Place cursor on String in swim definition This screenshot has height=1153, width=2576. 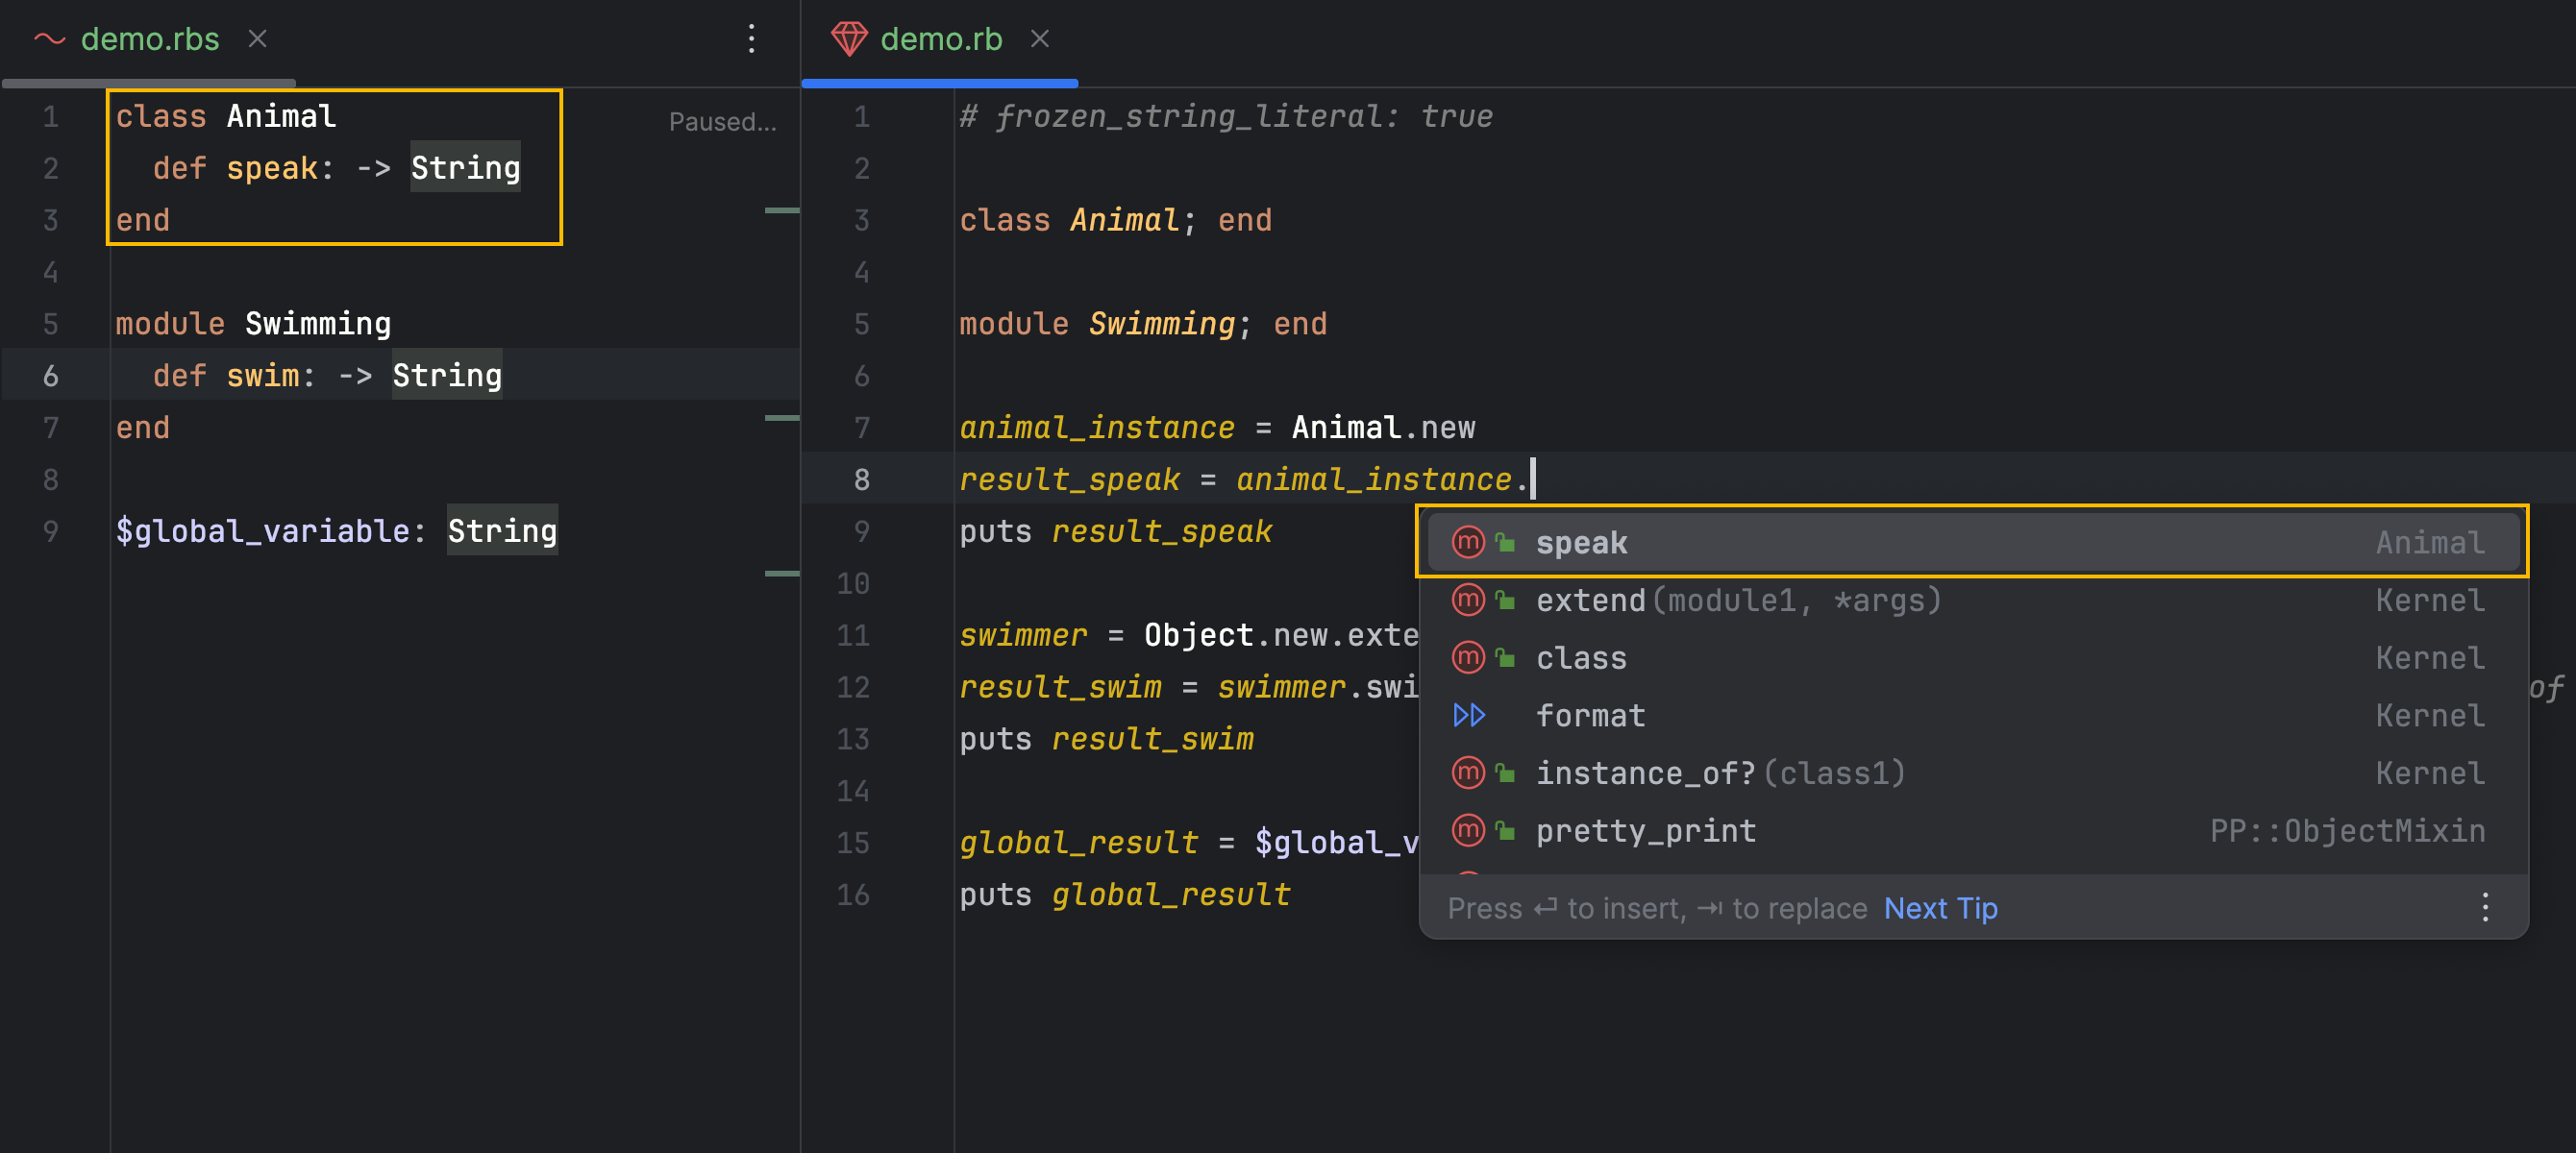click(x=446, y=376)
